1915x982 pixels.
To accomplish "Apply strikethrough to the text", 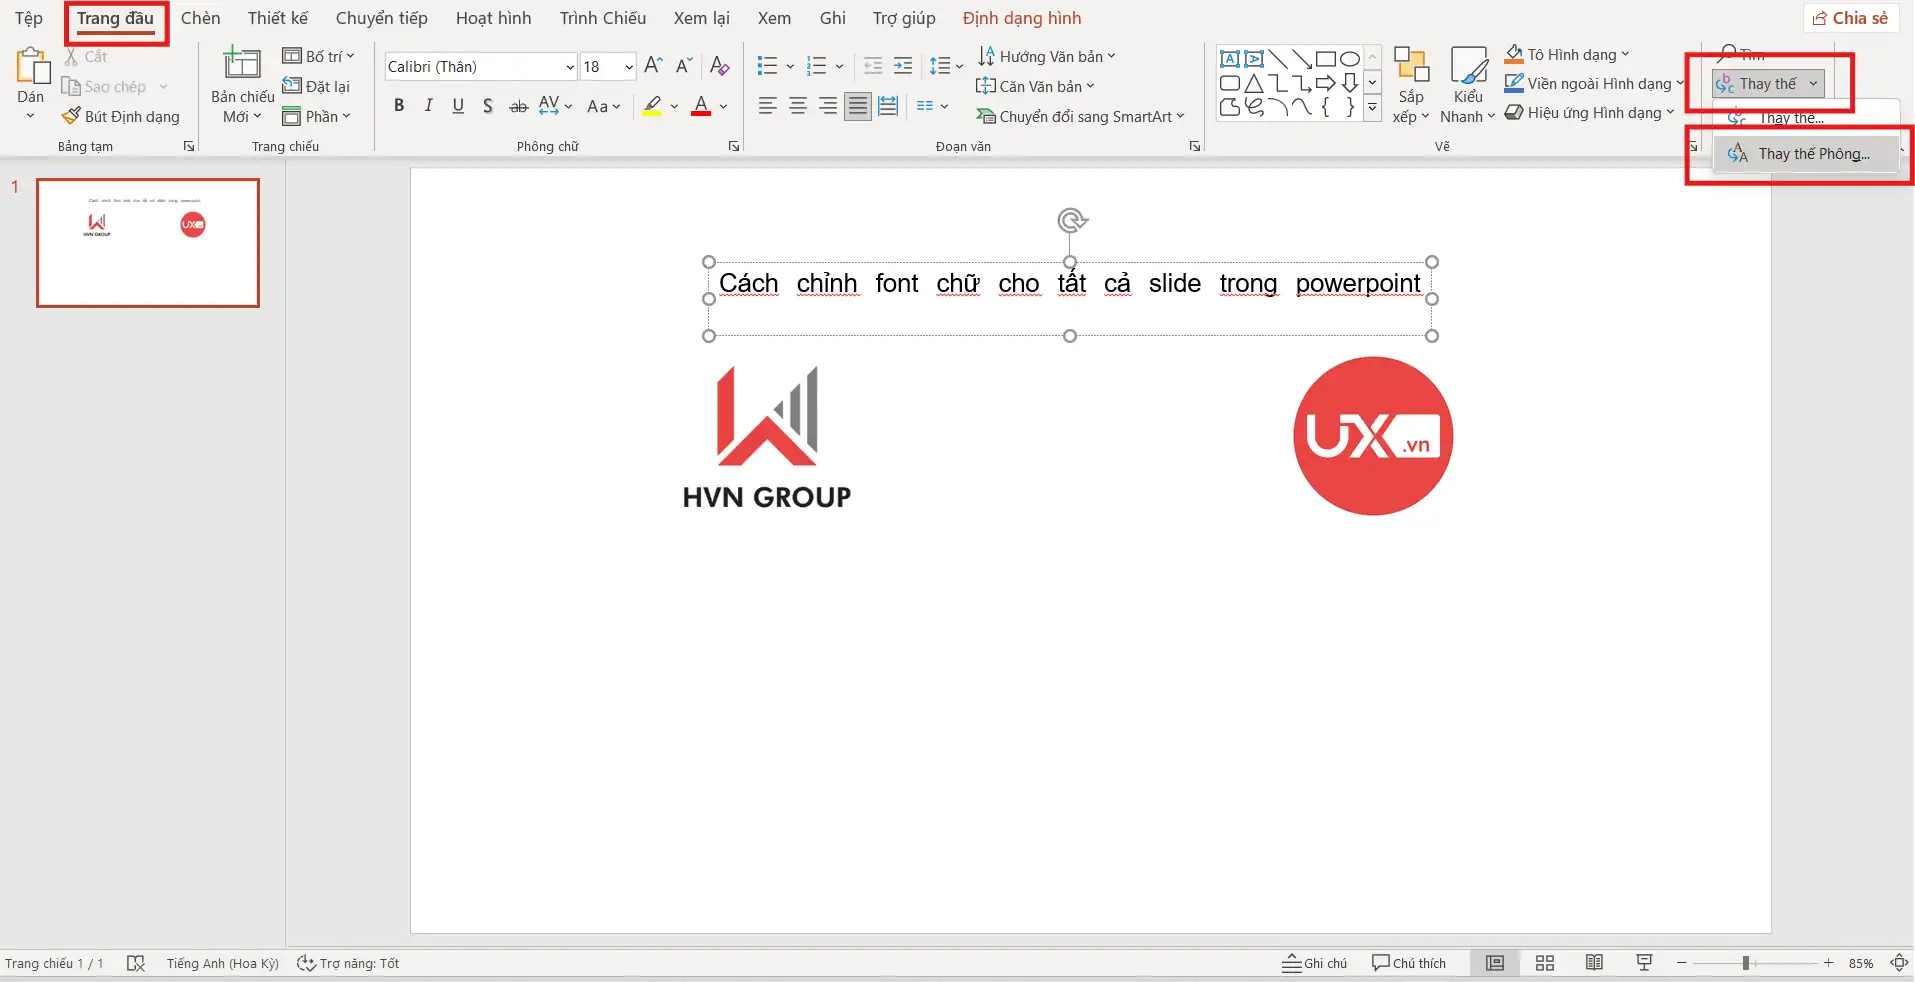I will [517, 105].
